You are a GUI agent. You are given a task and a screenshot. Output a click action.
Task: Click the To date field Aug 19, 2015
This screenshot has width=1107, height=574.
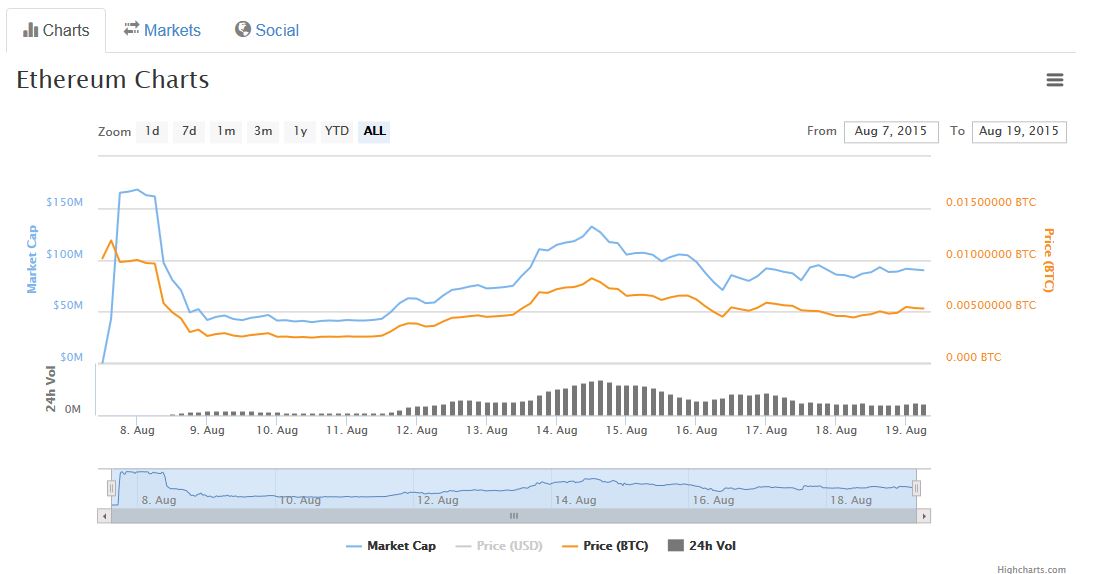pos(1019,131)
